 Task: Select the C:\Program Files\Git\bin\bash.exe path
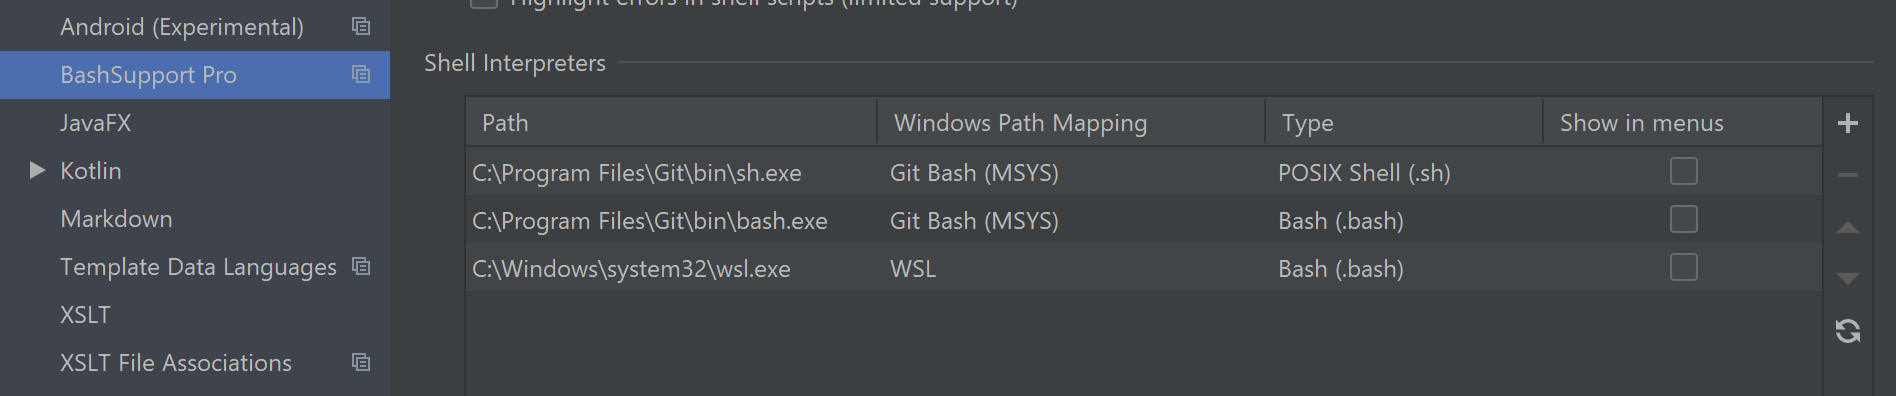point(650,221)
